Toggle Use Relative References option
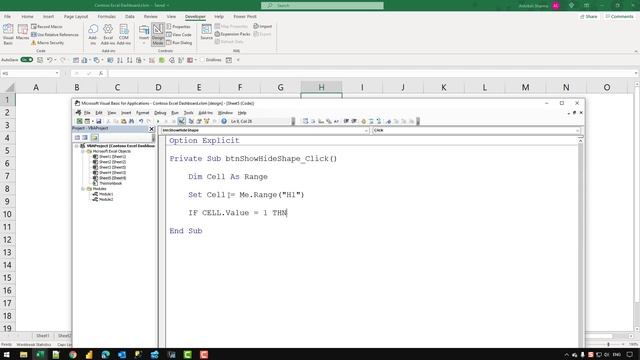 click(55, 35)
